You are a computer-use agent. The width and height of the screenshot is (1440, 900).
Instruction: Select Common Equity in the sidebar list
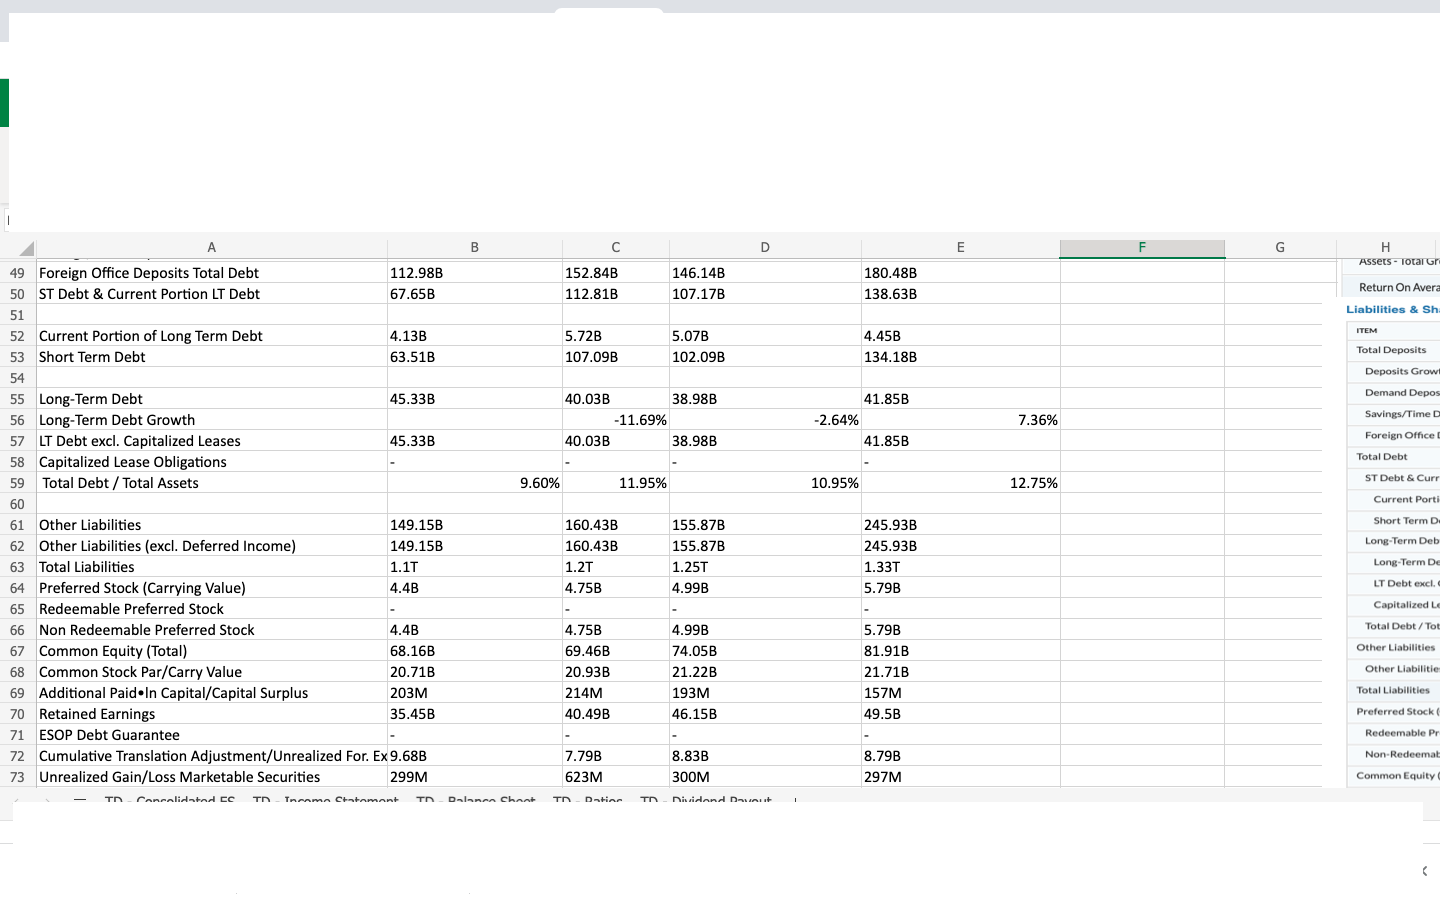[x=1393, y=775]
